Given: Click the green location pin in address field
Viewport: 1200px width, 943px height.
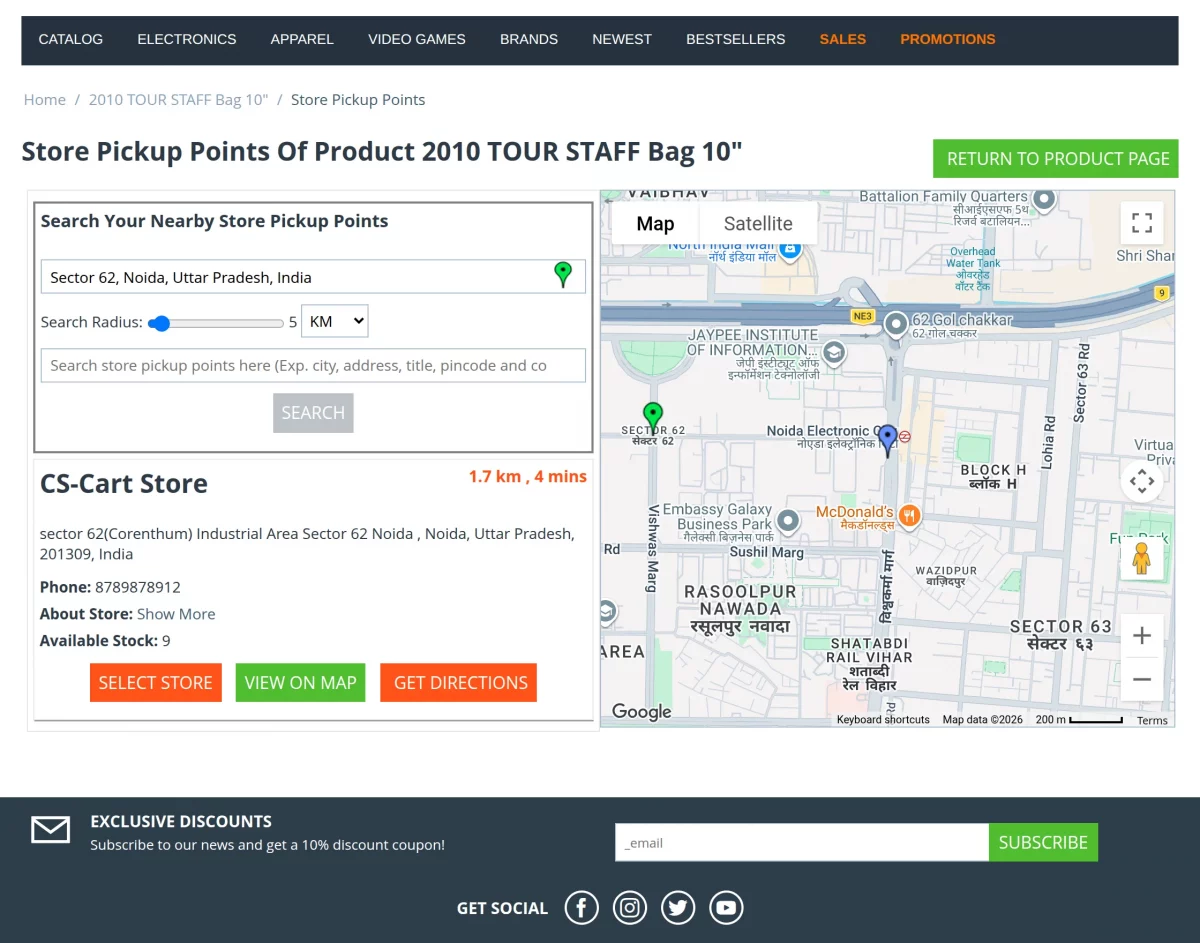Looking at the screenshot, I should point(563,275).
